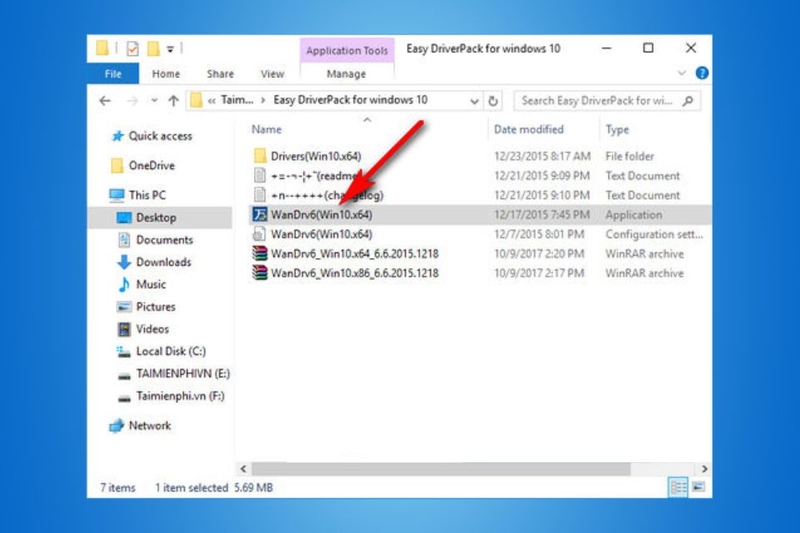The width and height of the screenshot is (800, 533).
Task: Select the Drivers(Win10.x64) folder
Action: click(x=316, y=156)
